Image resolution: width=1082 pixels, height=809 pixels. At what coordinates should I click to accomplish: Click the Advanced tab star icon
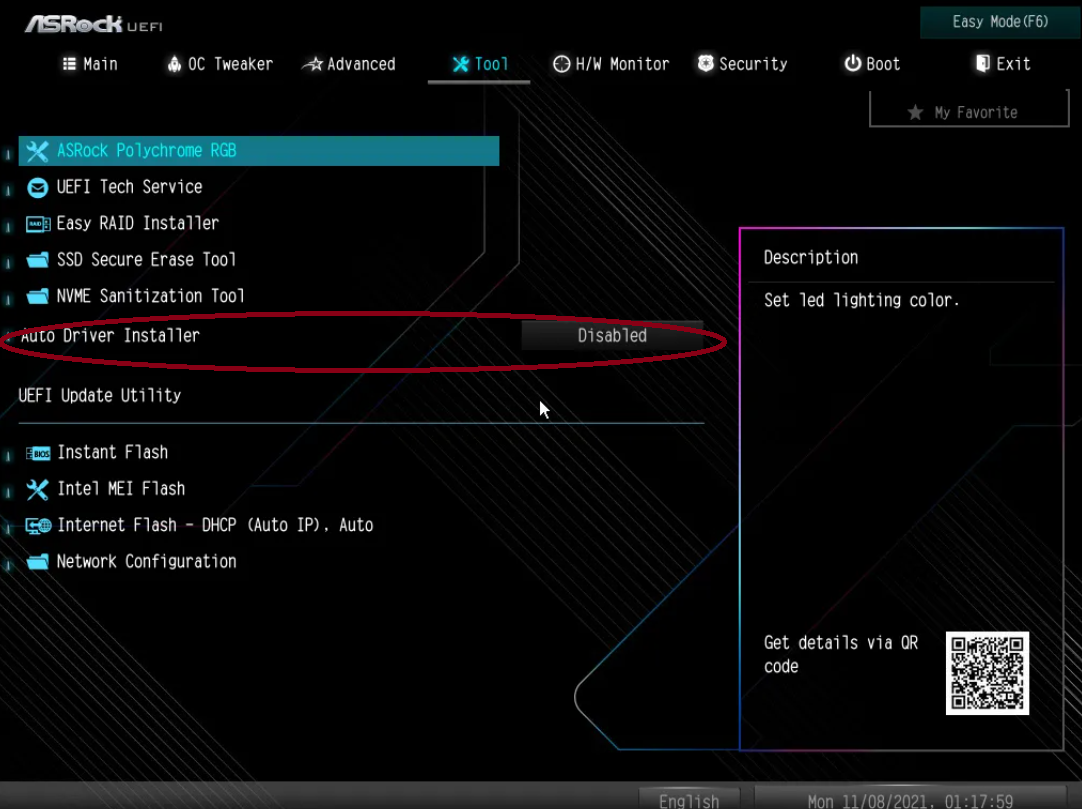(313, 64)
